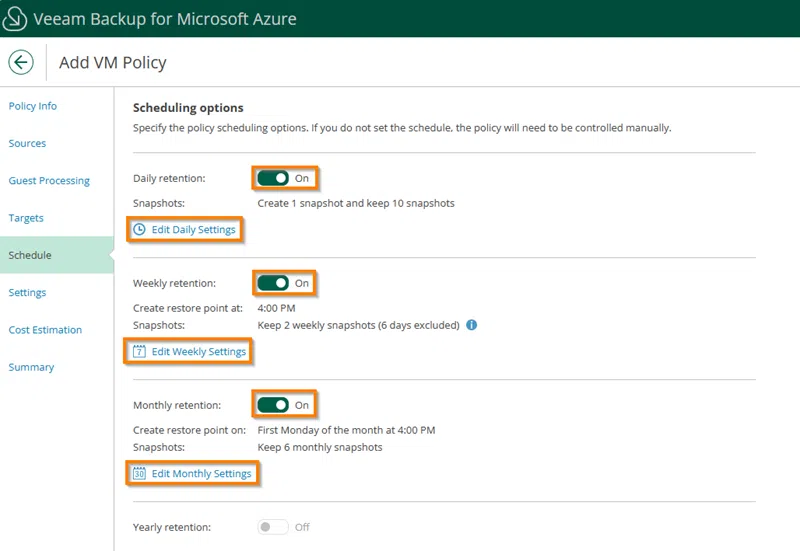This screenshot has height=551, width=800.
Task: Turn off the Weekly retention switch
Action: coord(273,283)
